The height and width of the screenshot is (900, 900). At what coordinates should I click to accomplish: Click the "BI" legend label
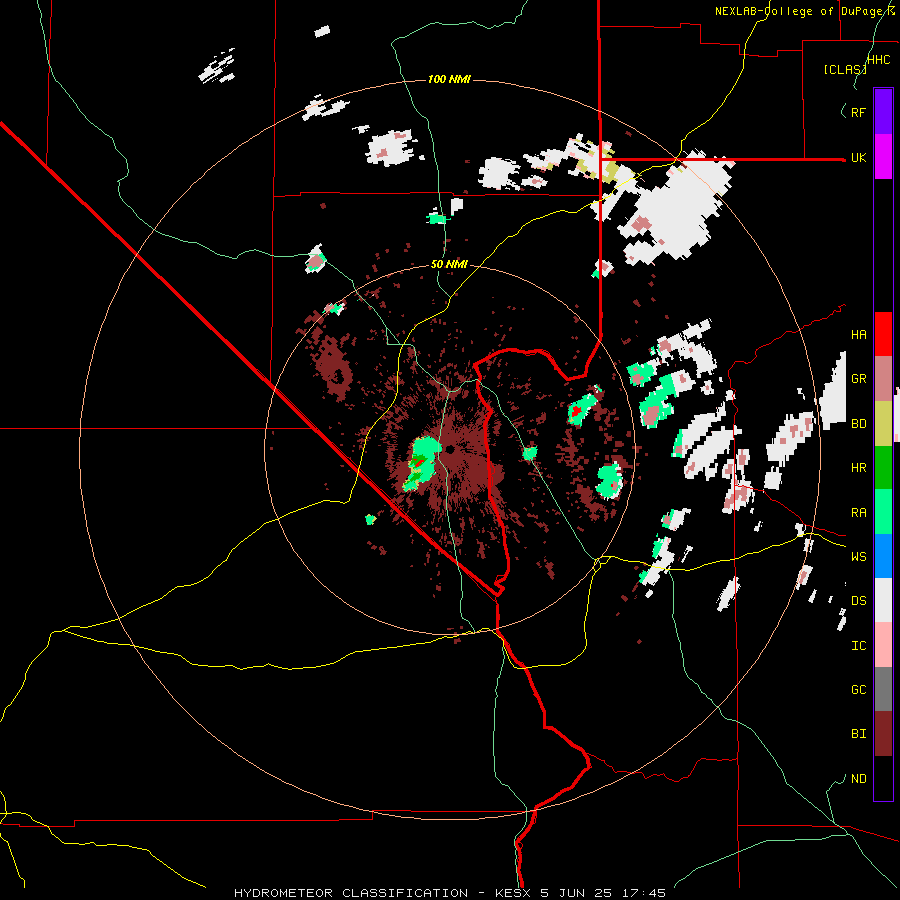(858, 734)
